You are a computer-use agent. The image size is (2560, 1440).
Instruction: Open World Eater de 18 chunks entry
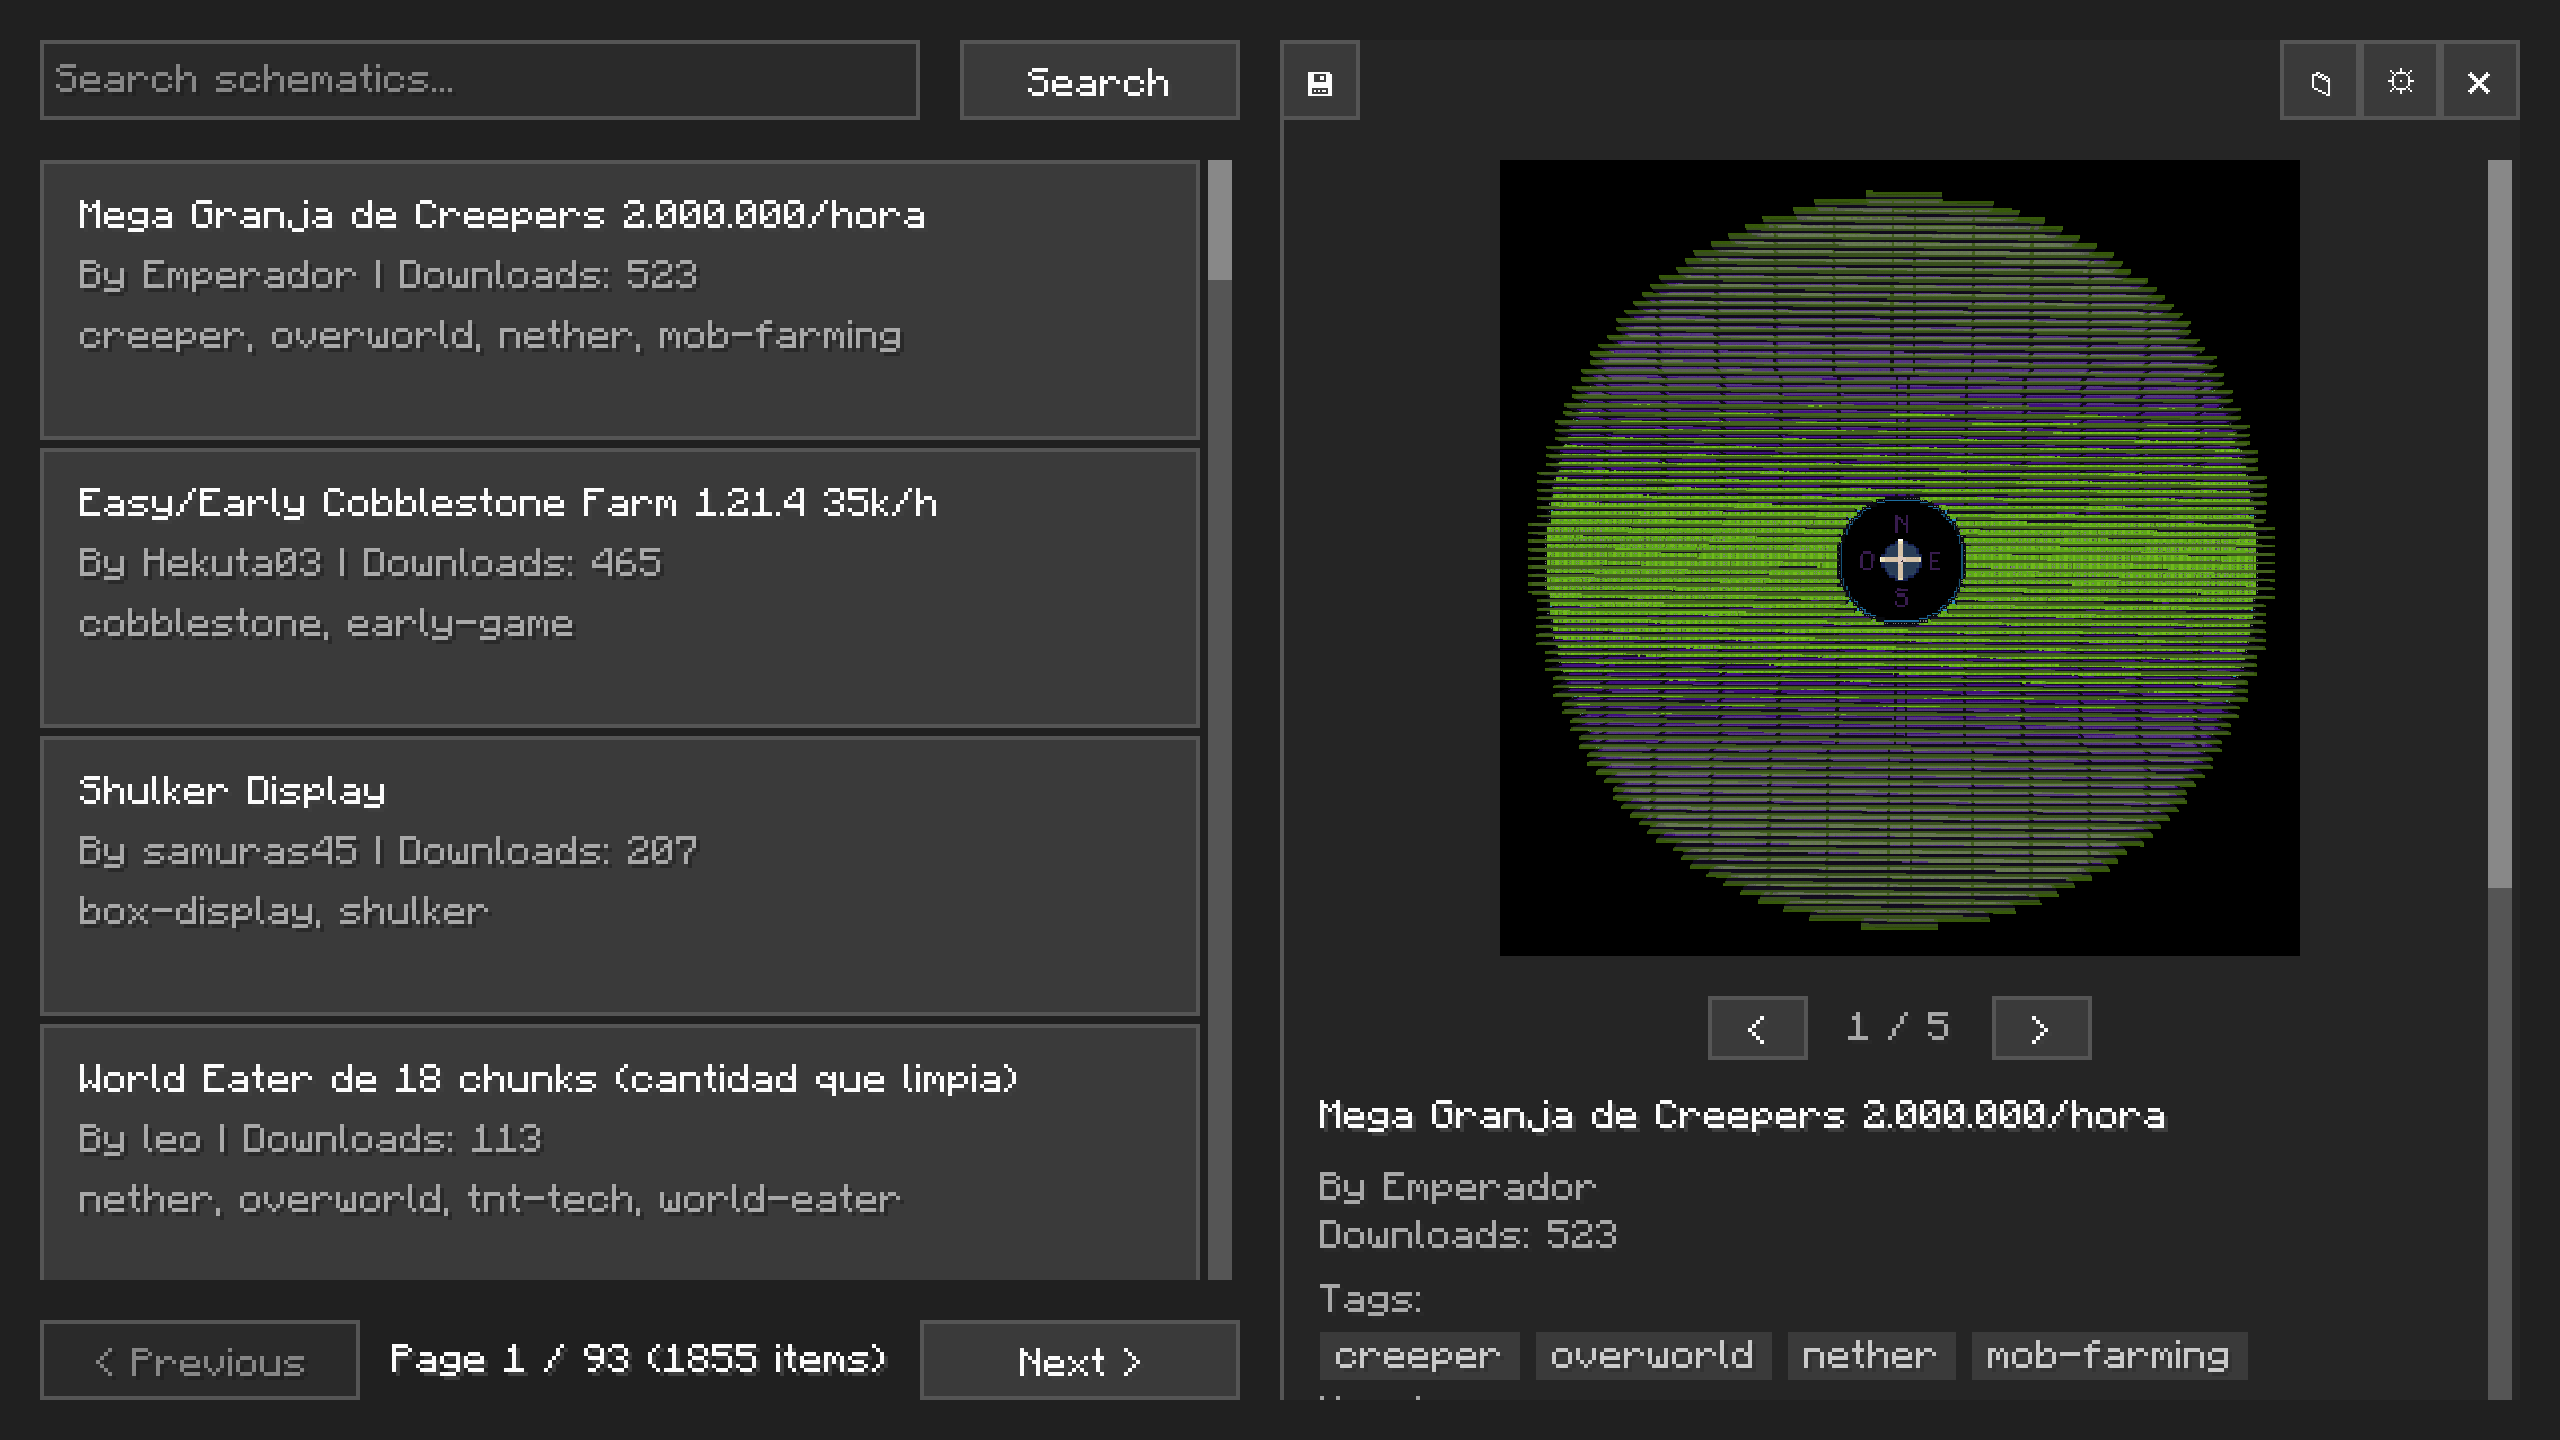coord(619,1150)
